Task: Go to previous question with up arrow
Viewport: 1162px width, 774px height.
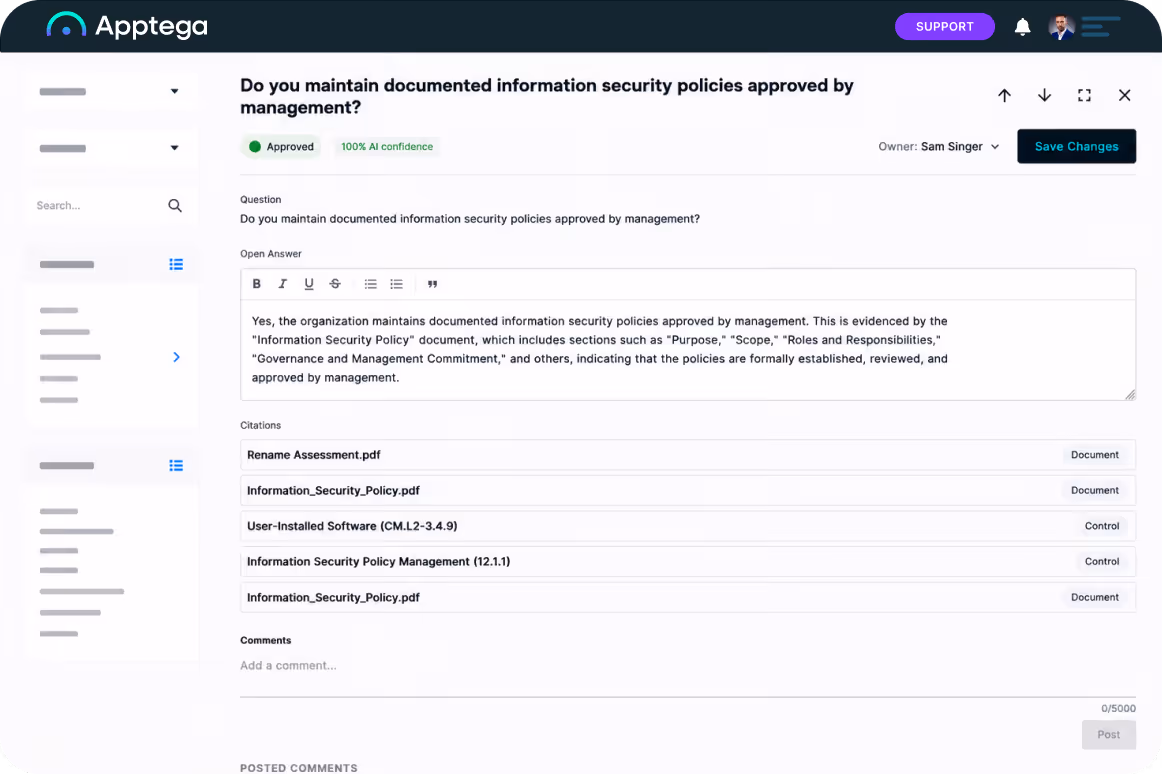Action: pyautogui.click(x=1004, y=96)
